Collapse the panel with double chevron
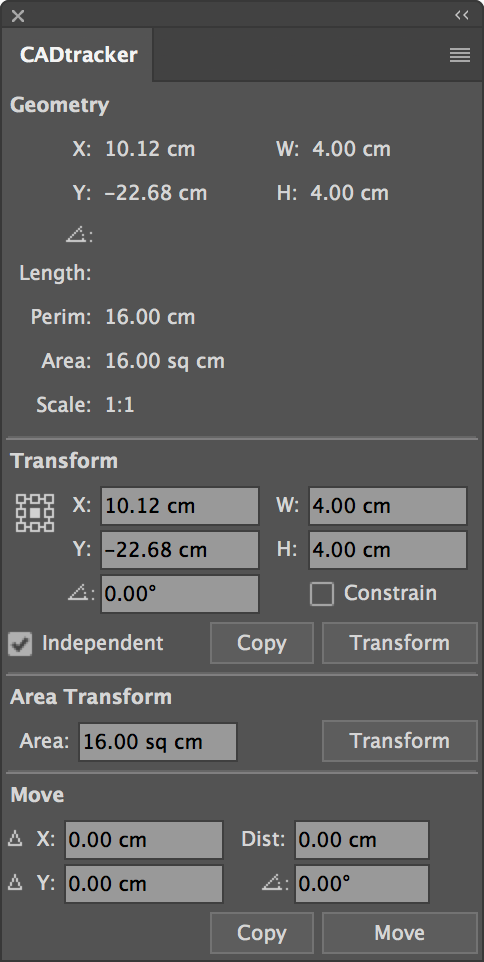The height and width of the screenshot is (962, 484). [x=462, y=15]
